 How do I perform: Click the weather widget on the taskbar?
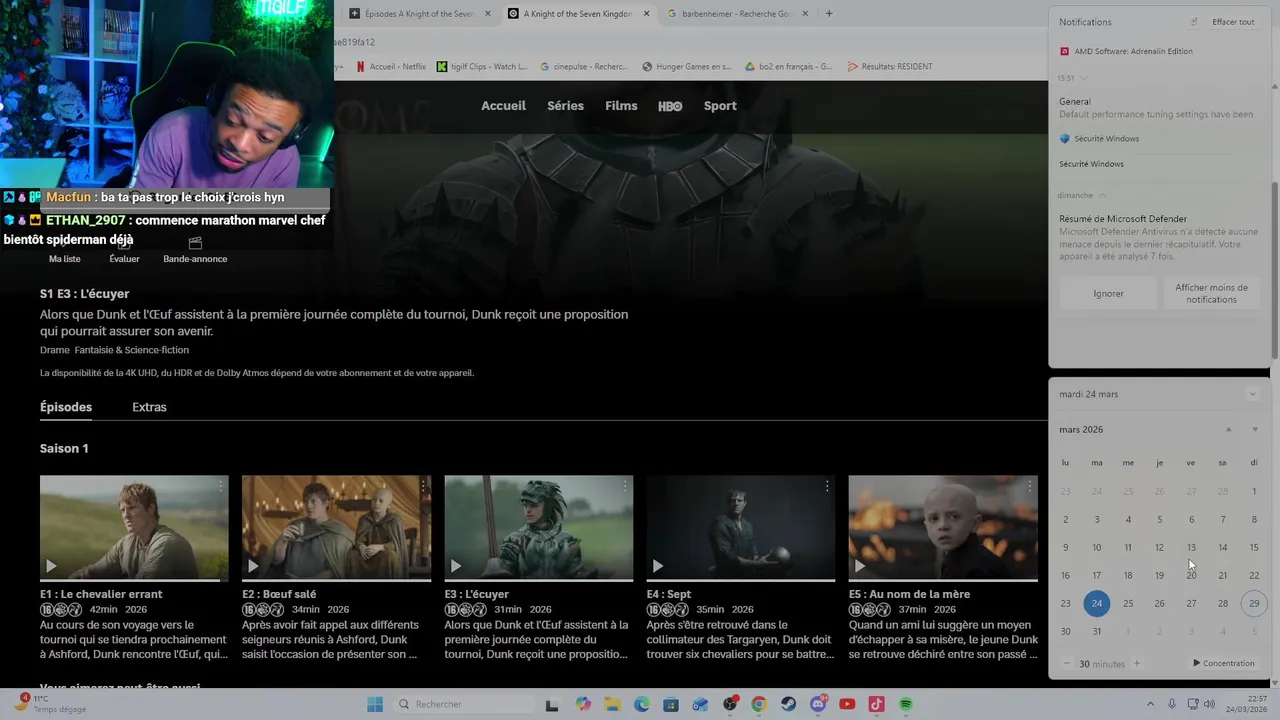click(x=50, y=704)
